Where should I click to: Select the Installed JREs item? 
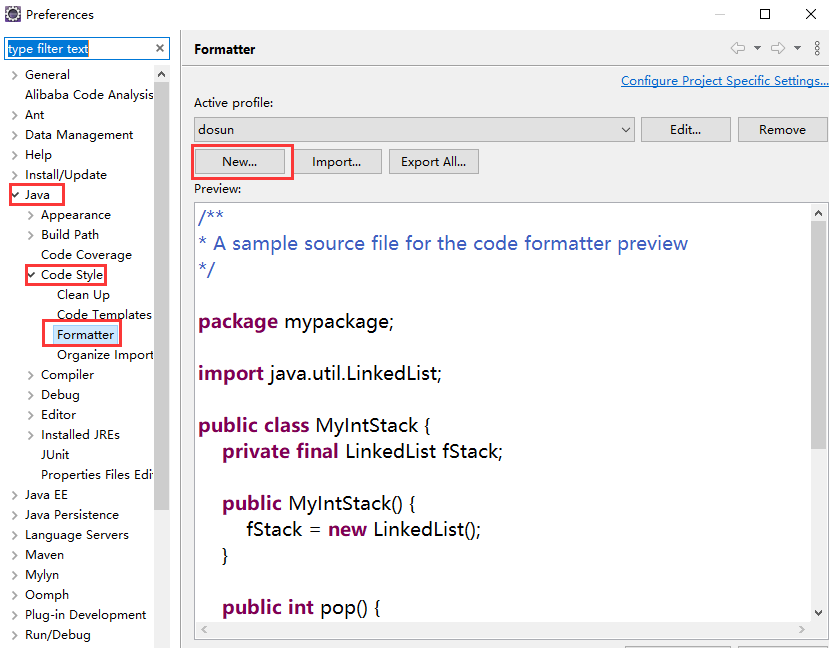[x=80, y=434]
